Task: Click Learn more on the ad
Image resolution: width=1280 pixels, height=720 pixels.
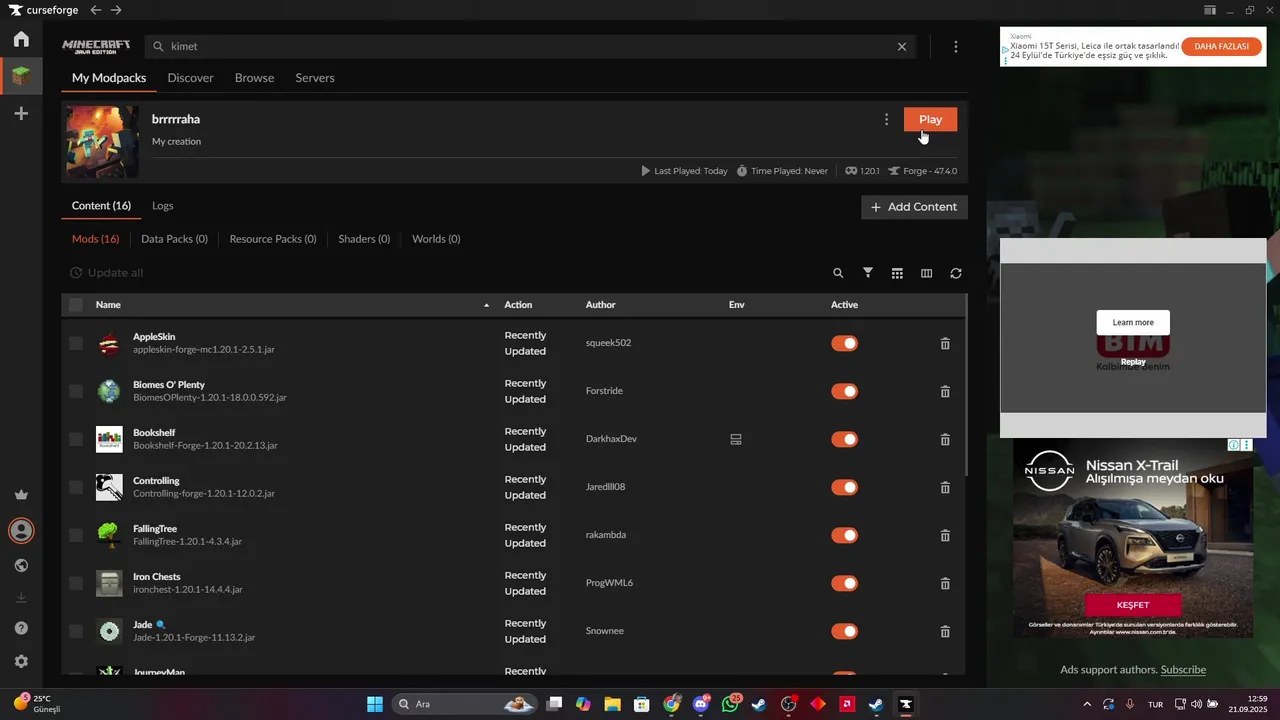Action: (x=1133, y=322)
